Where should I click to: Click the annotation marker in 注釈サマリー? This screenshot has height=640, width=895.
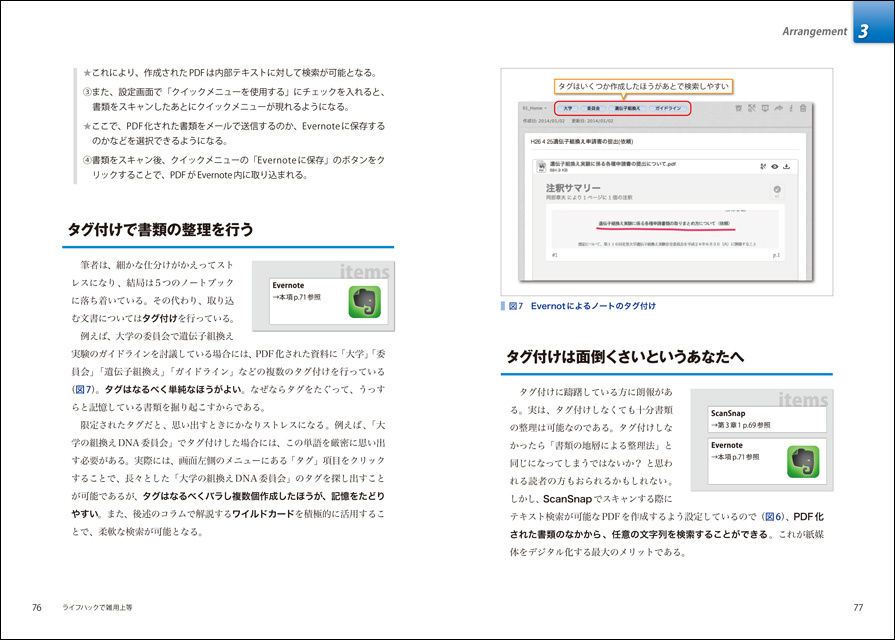pyautogui.click(x=776, y=188)
